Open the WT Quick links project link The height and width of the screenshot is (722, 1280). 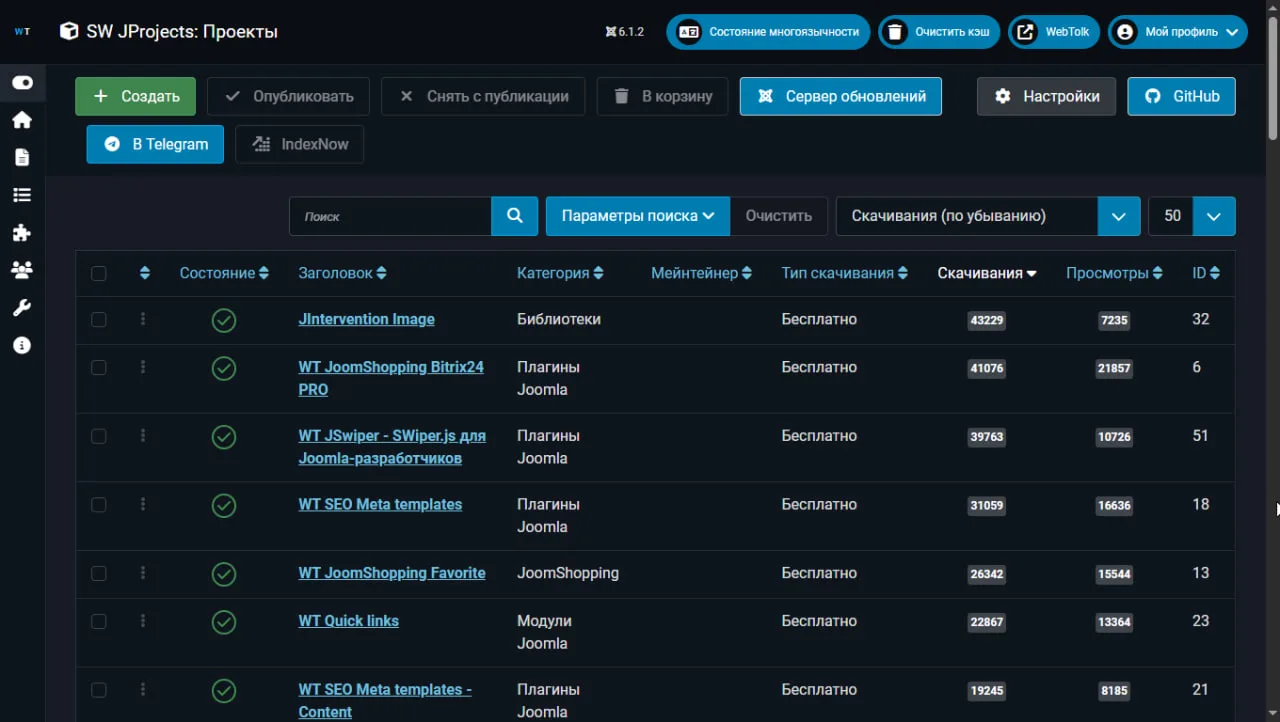pos(348,621)
